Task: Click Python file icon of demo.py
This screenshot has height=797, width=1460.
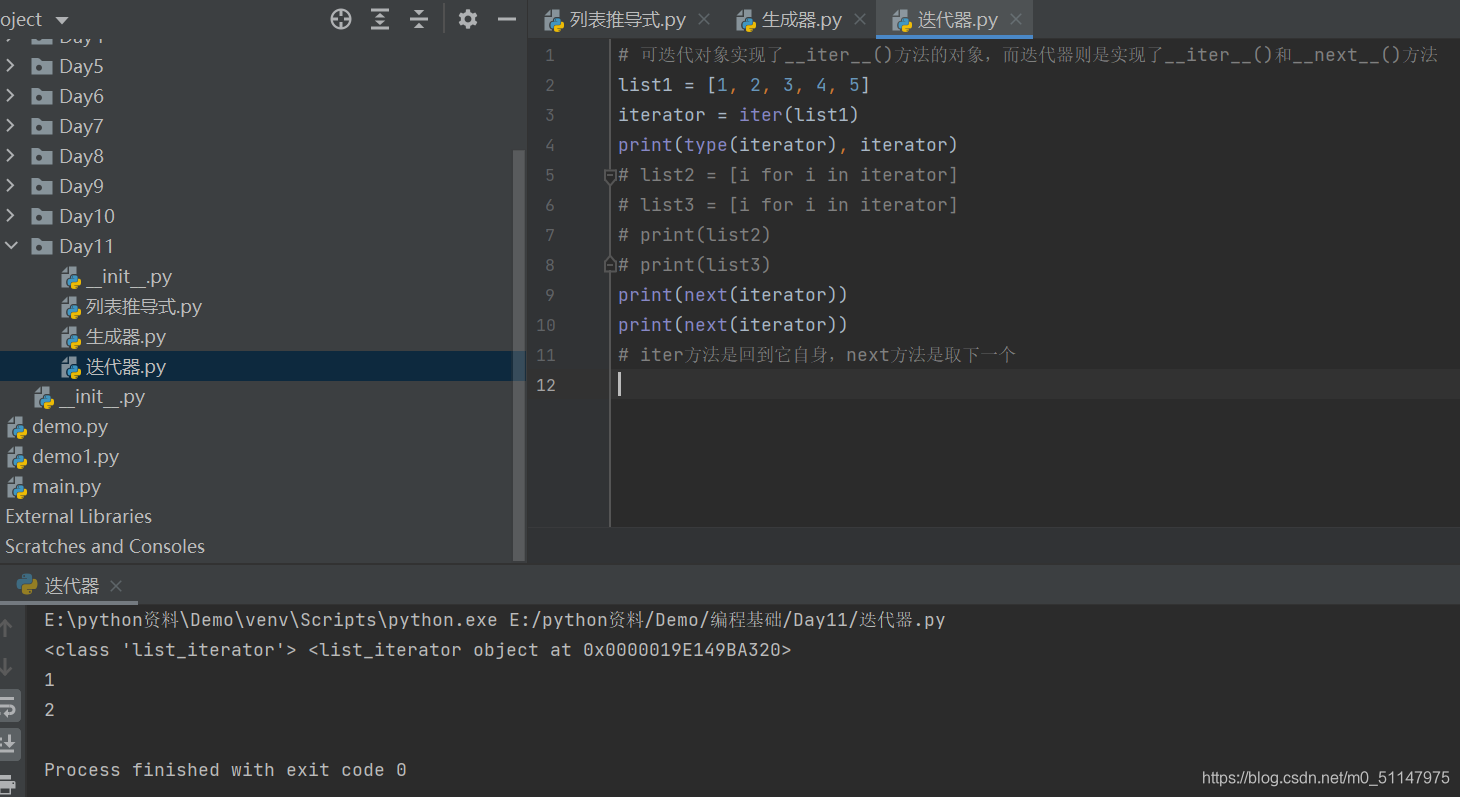Action: pyautogui.click(x=17, y=428)
